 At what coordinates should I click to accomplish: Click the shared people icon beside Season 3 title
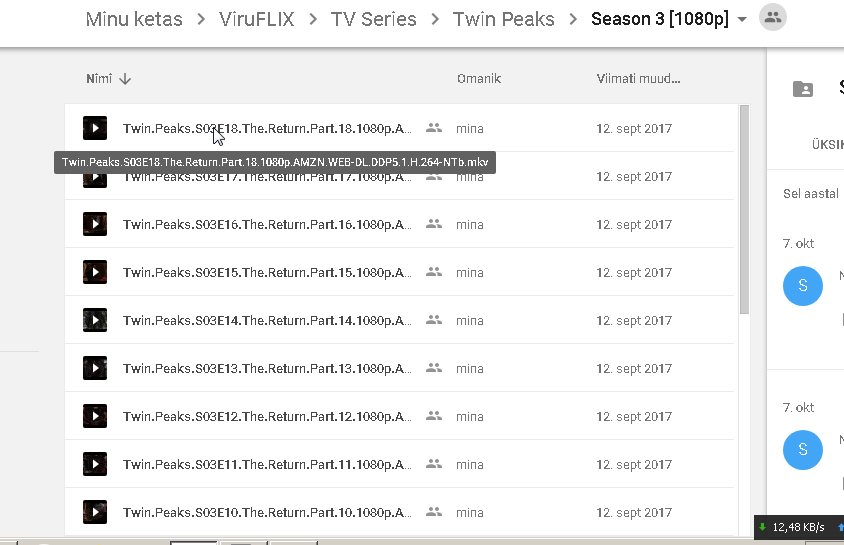click(x=773, y=17)
